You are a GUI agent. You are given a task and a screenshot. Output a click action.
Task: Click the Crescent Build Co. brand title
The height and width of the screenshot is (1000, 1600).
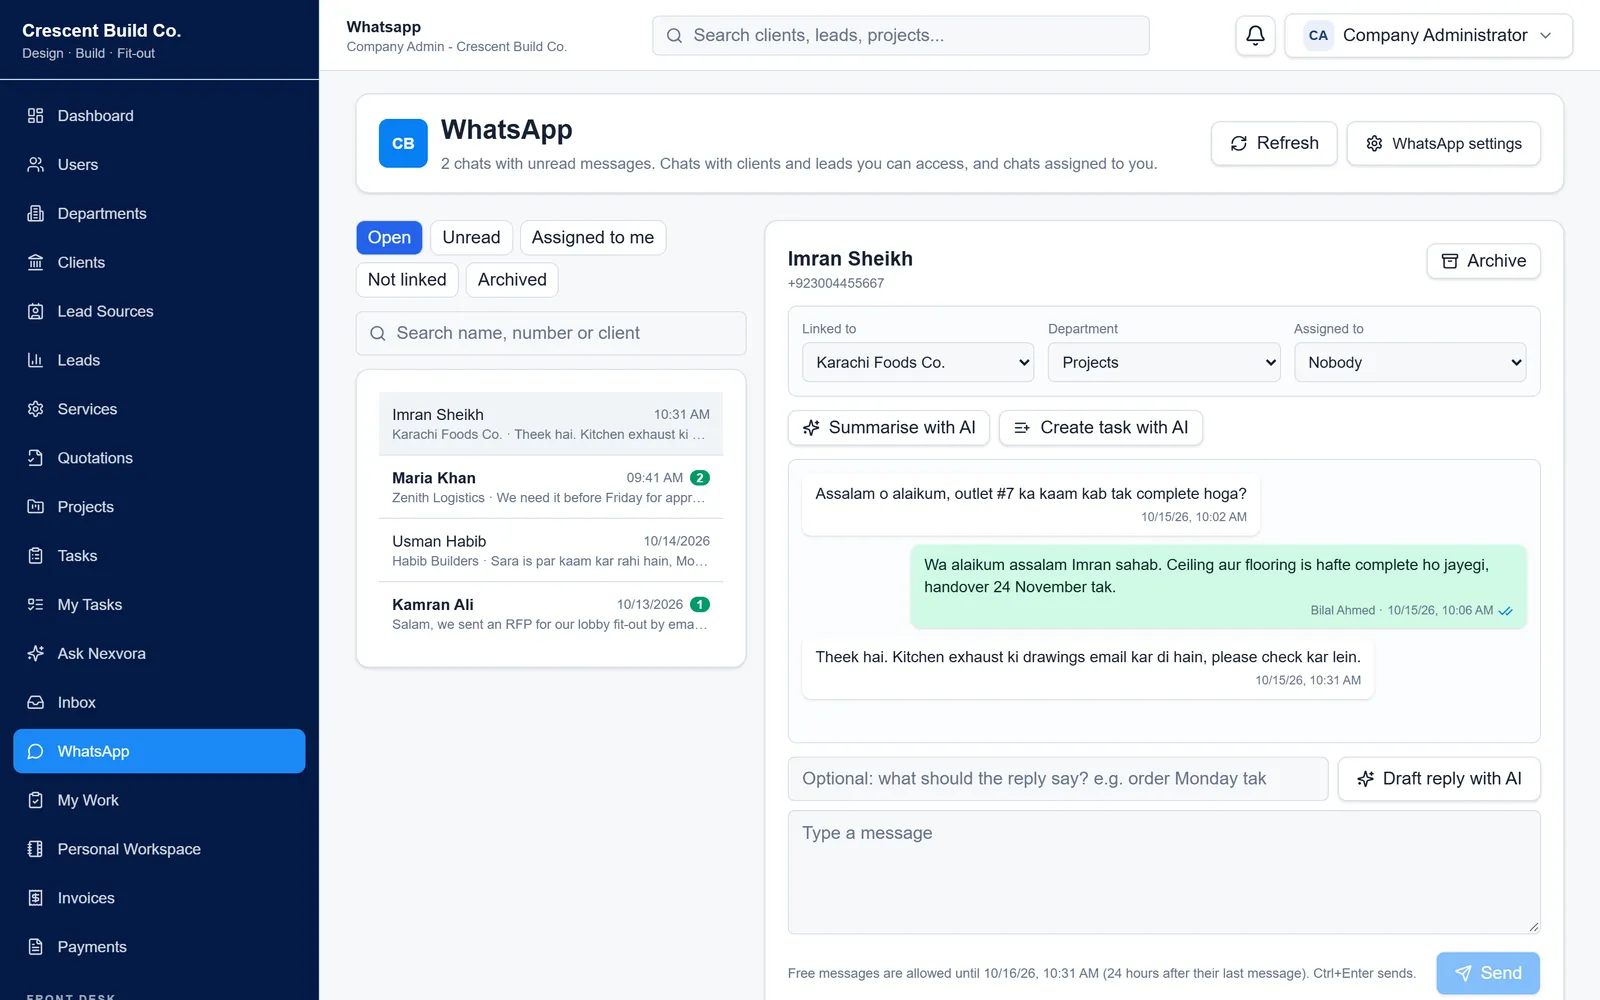[x=102, y=31]
